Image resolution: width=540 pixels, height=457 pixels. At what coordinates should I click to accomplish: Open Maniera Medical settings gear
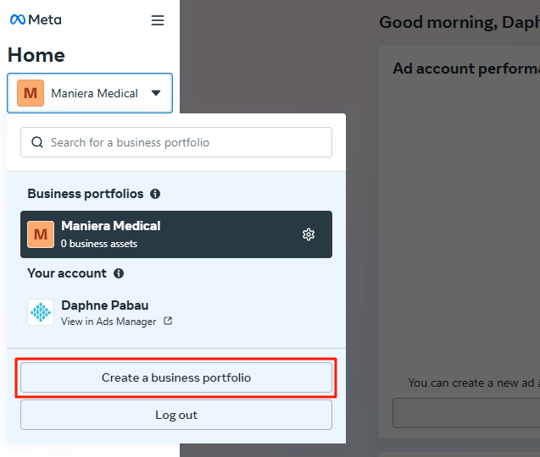point(308,234)
